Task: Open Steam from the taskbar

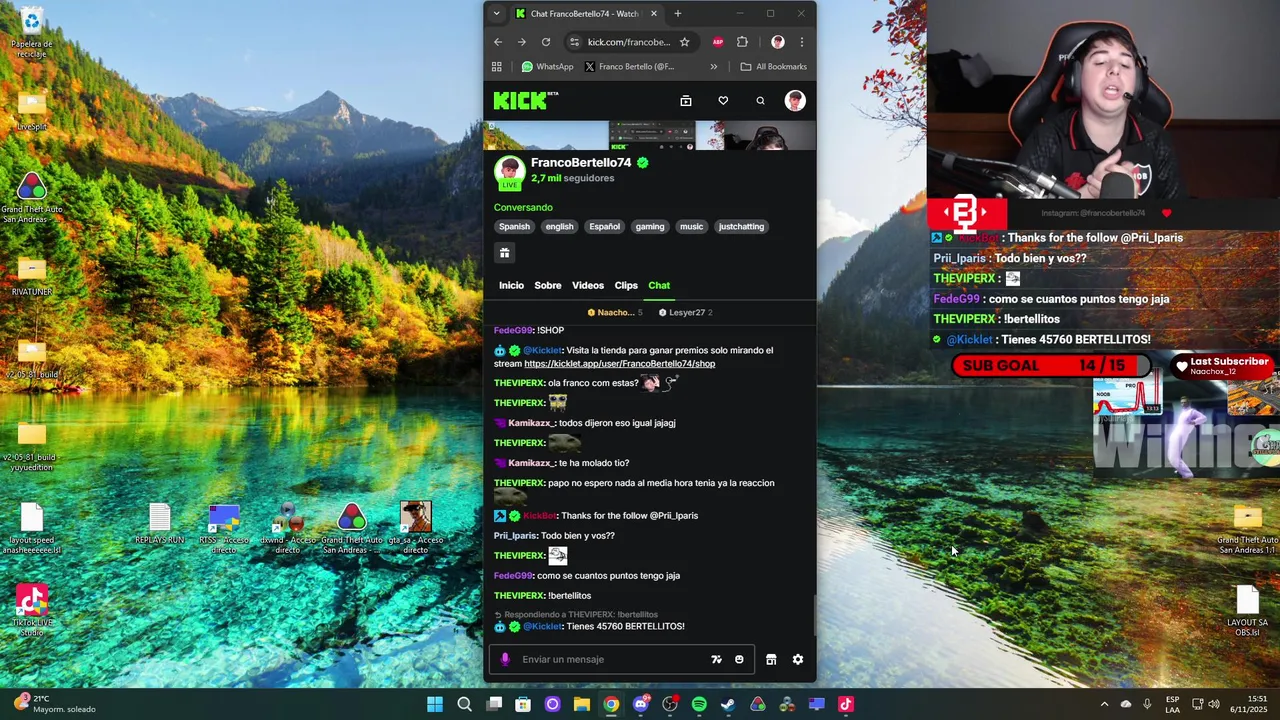Action: point(728,704)
